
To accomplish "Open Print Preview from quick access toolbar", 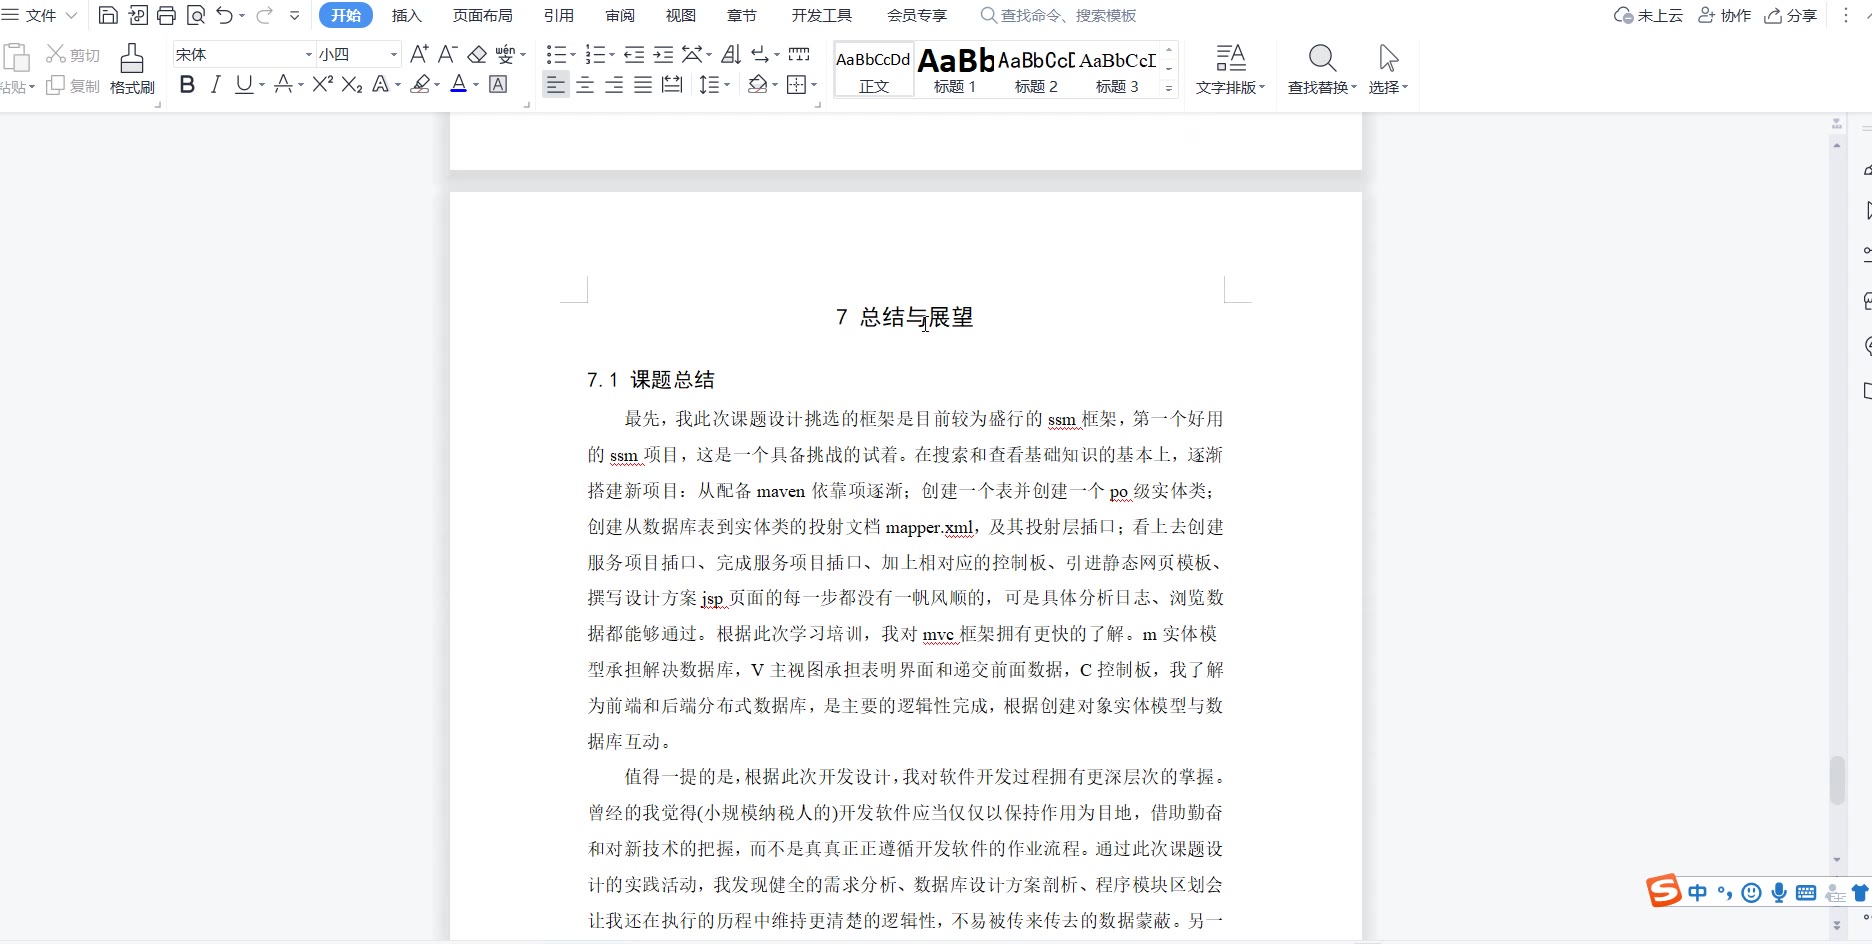I will click(196, 15).
